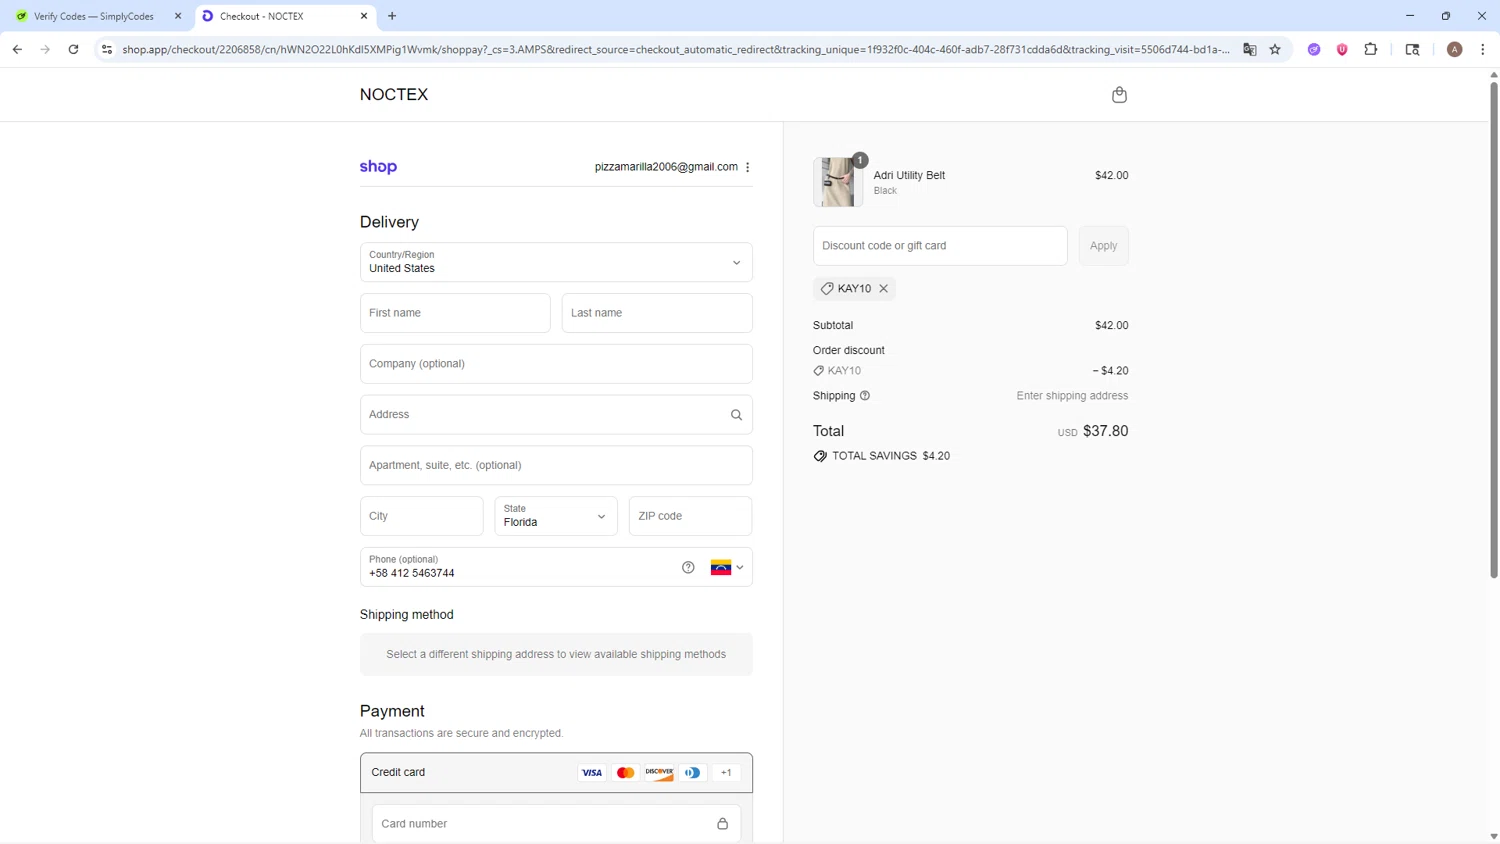1500x844 pixels.
Task: Open account options menu beside email address
Action: pyautogui.click(x=748, y=167)
